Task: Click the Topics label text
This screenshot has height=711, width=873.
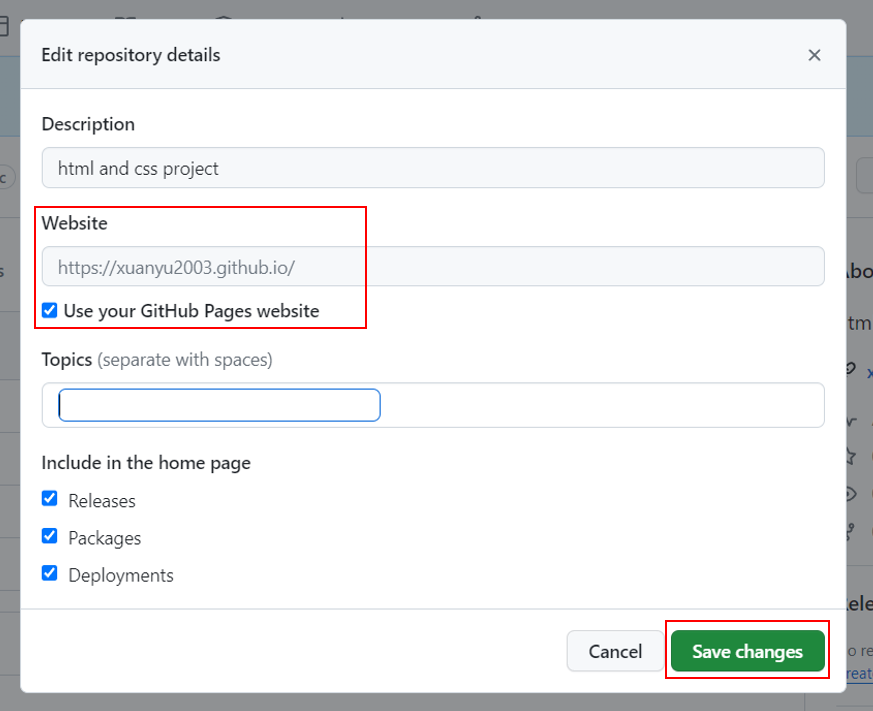Action: [67, 359]
